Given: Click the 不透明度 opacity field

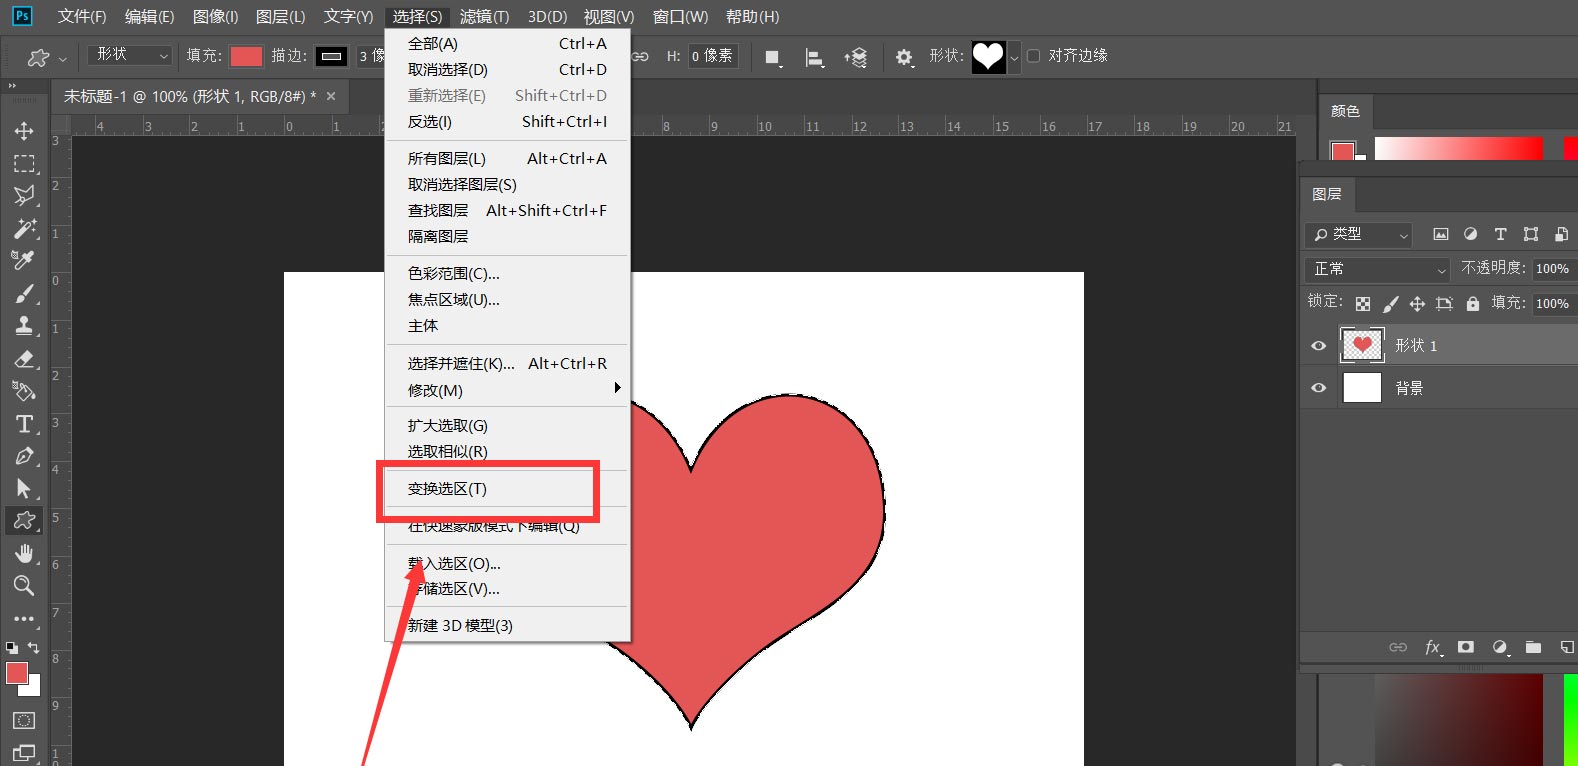Looking at the screenshot, I should pos(1553,269).
